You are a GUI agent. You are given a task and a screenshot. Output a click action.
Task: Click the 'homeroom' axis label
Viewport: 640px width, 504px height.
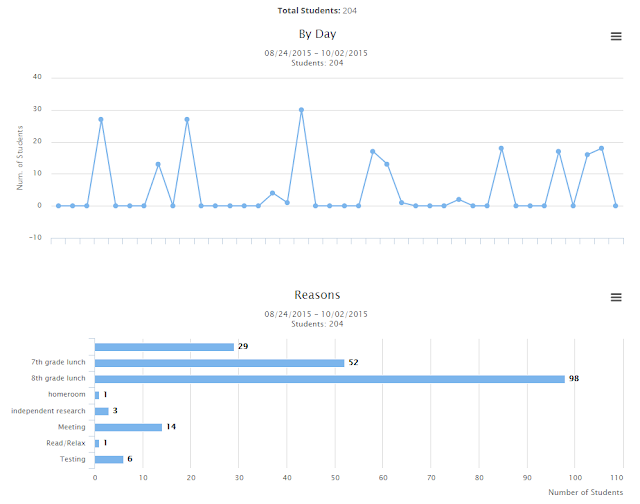pos(67,394)
